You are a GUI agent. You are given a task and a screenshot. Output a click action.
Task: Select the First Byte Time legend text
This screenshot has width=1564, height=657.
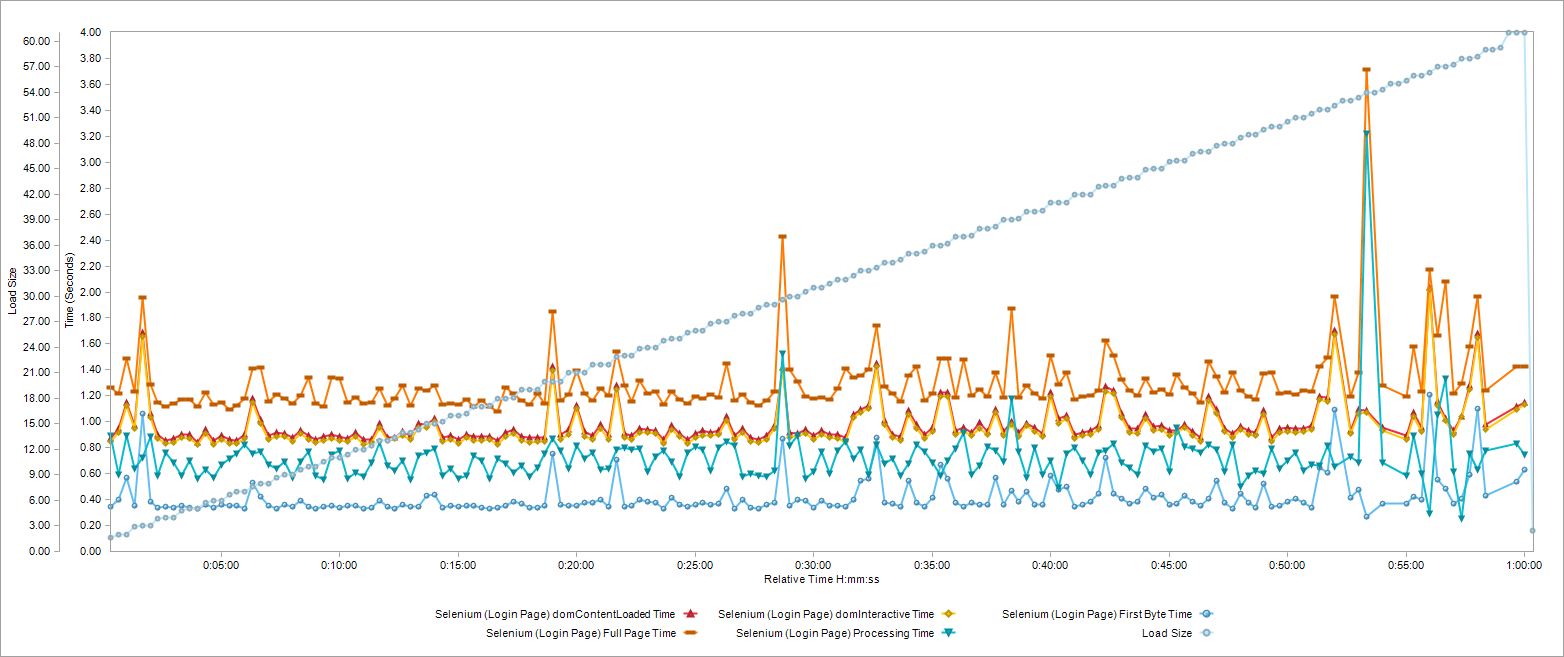click(1096, 614)
